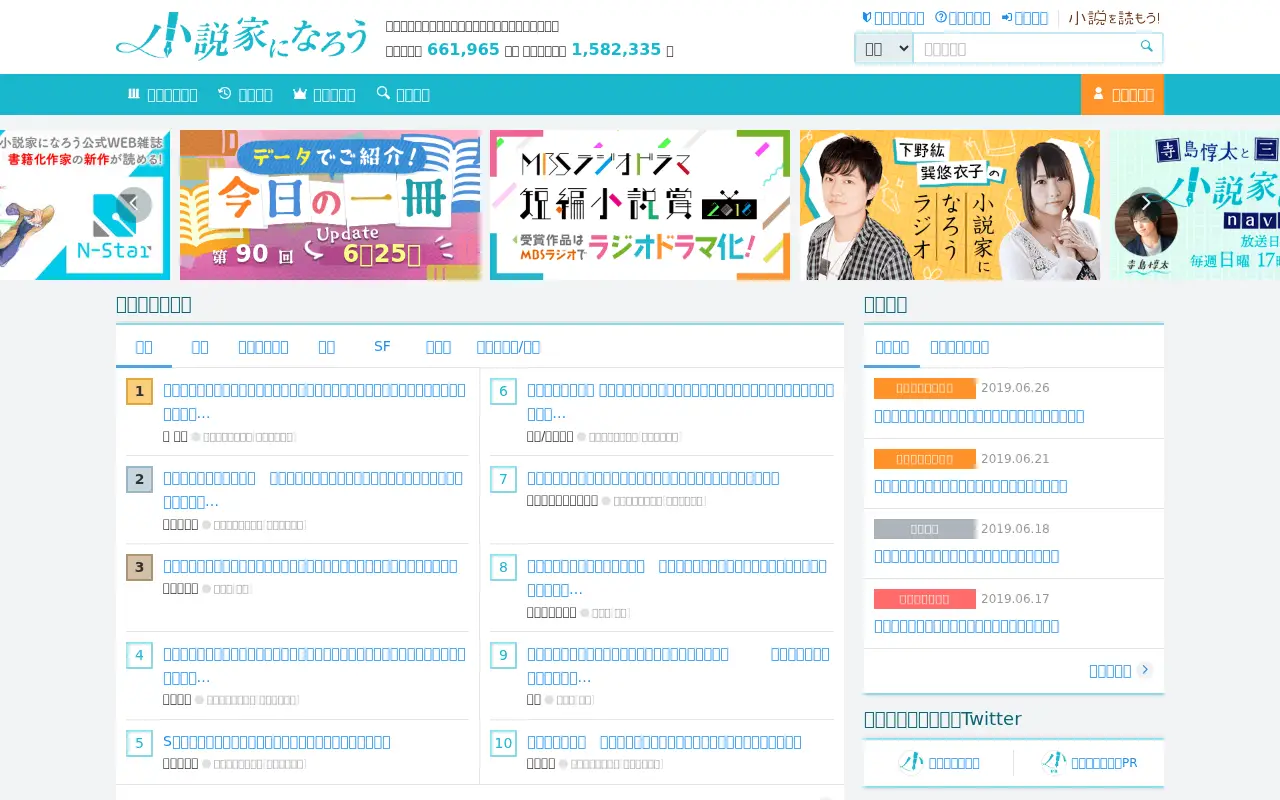Click the registered users count 661,965
The image size is (1280, 800).
point(463,49)
